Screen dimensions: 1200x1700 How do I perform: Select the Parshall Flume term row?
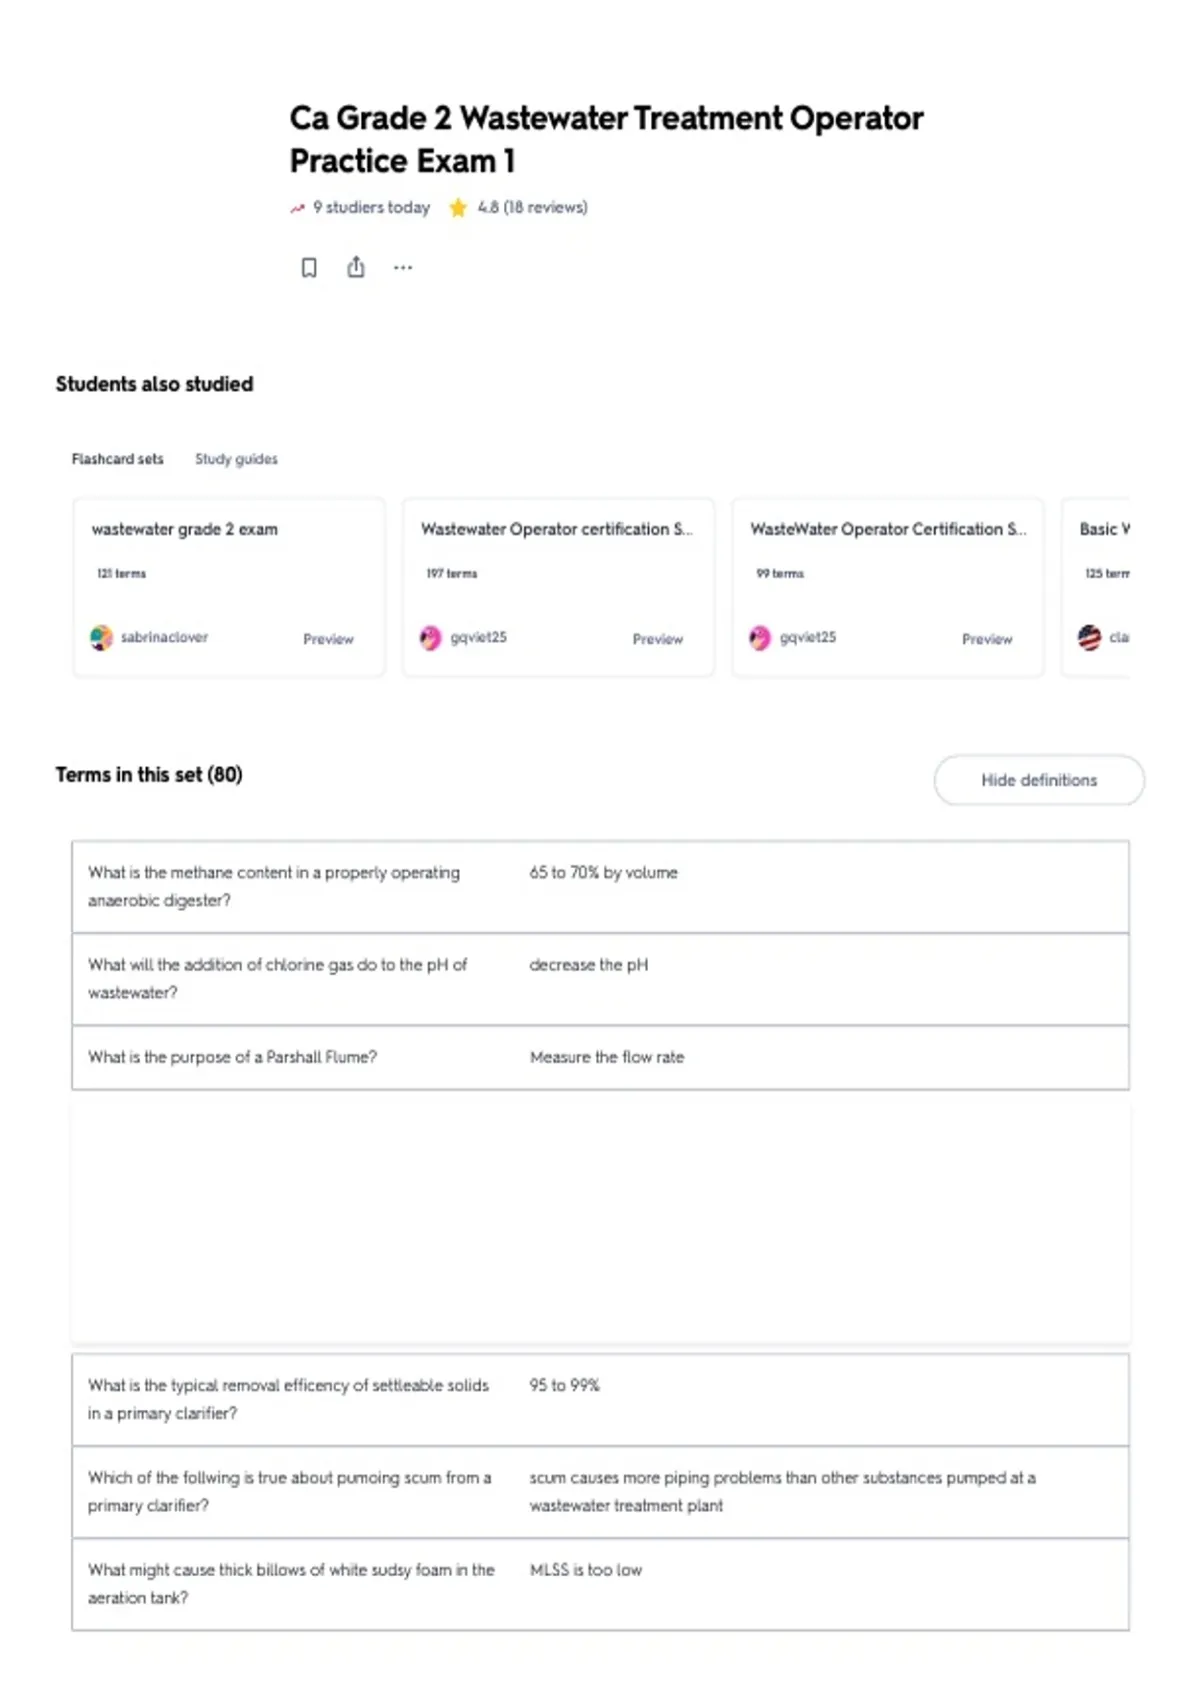[600, 1057]
